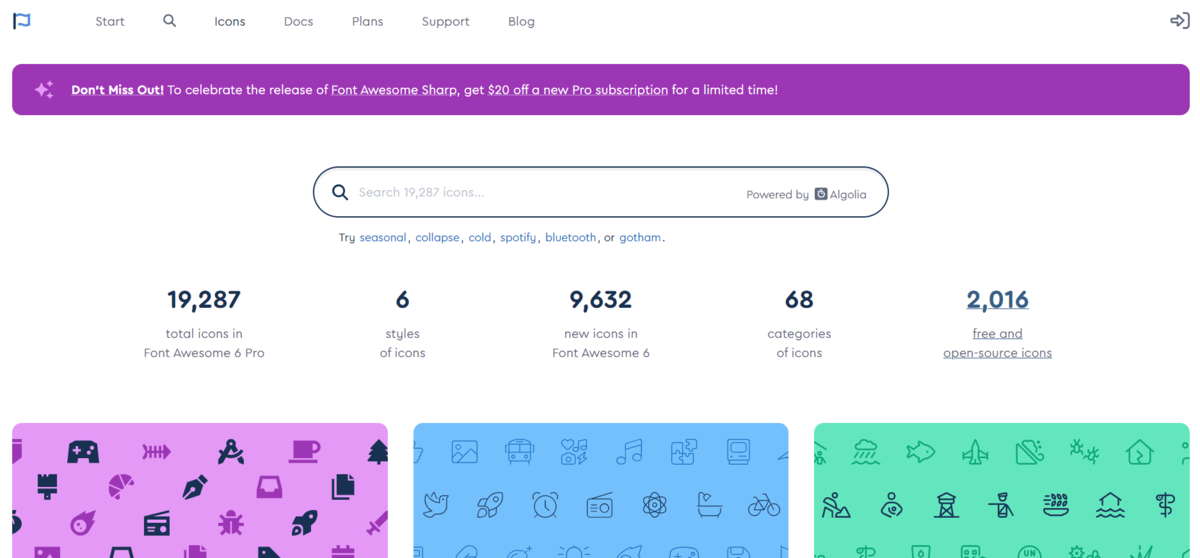This screenshot has height=558, width=1200.
Task: Try the bluetooth search suggestion
Action: pos(571,238)
